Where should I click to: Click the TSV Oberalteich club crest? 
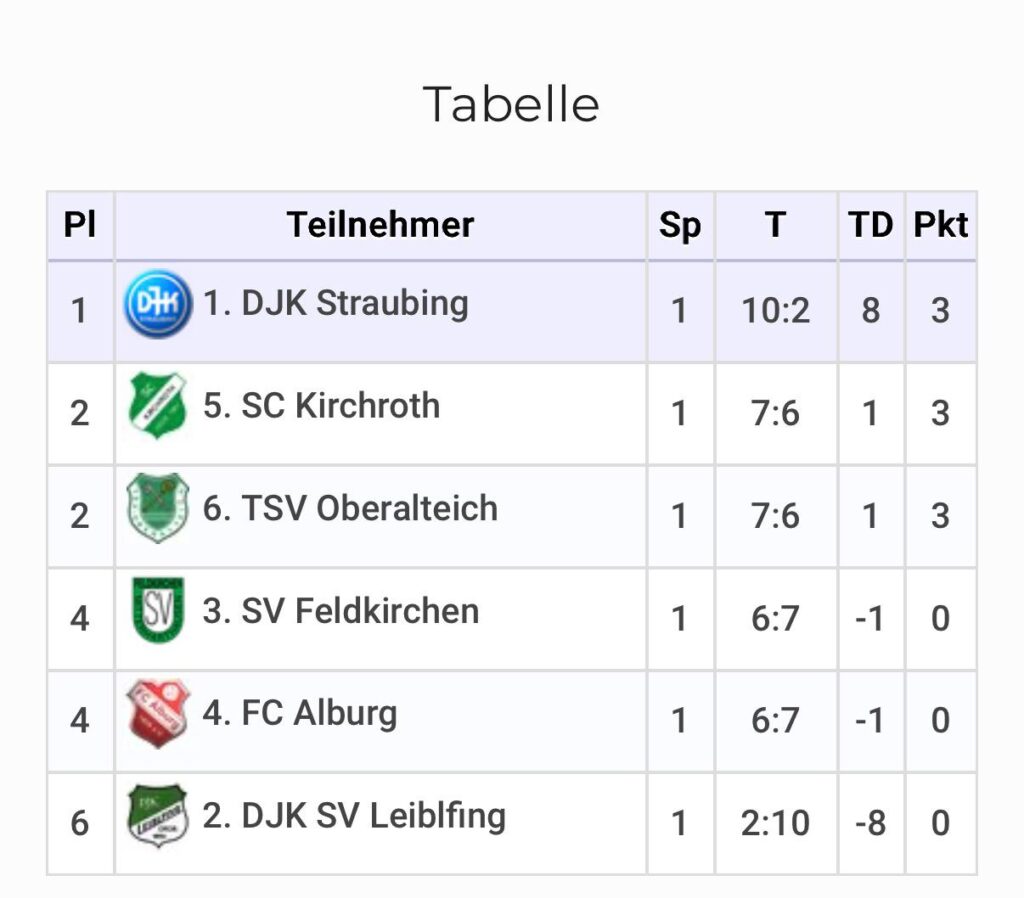point(157,508)
